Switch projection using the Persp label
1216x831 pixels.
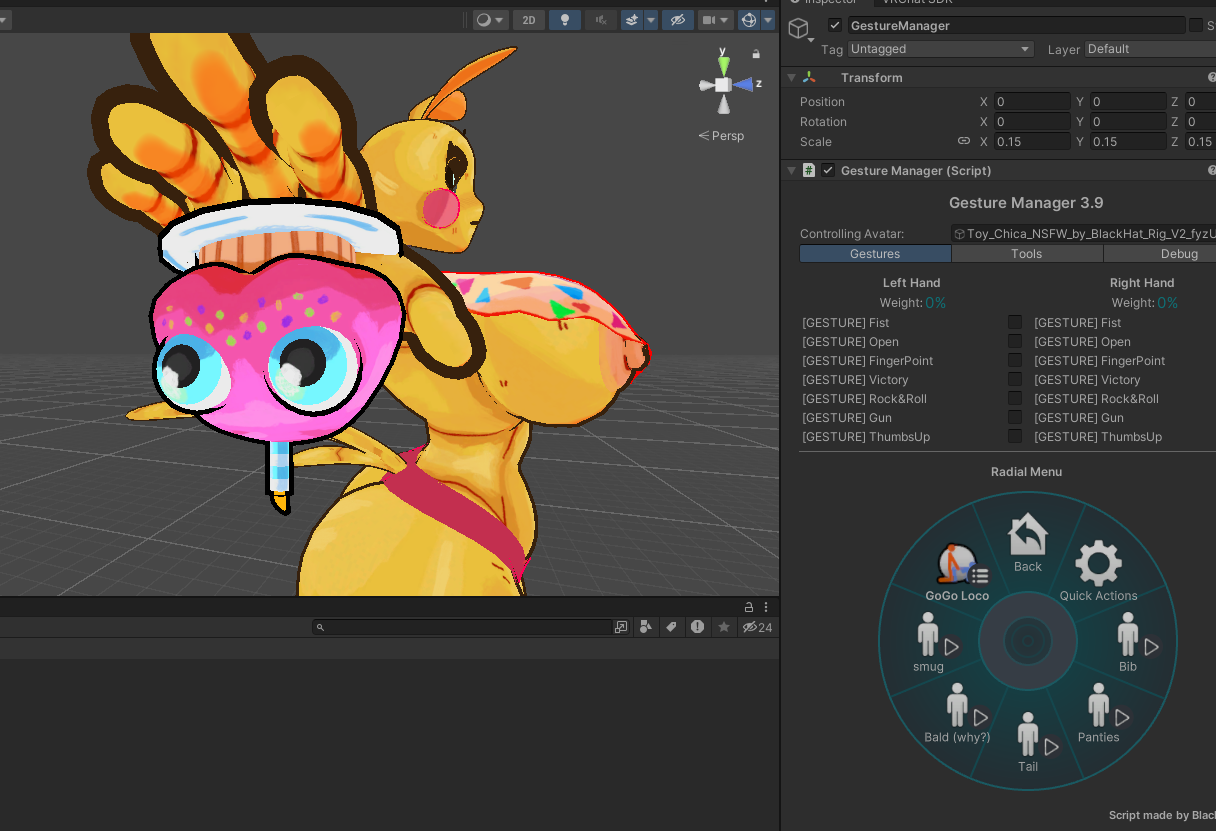721,136
